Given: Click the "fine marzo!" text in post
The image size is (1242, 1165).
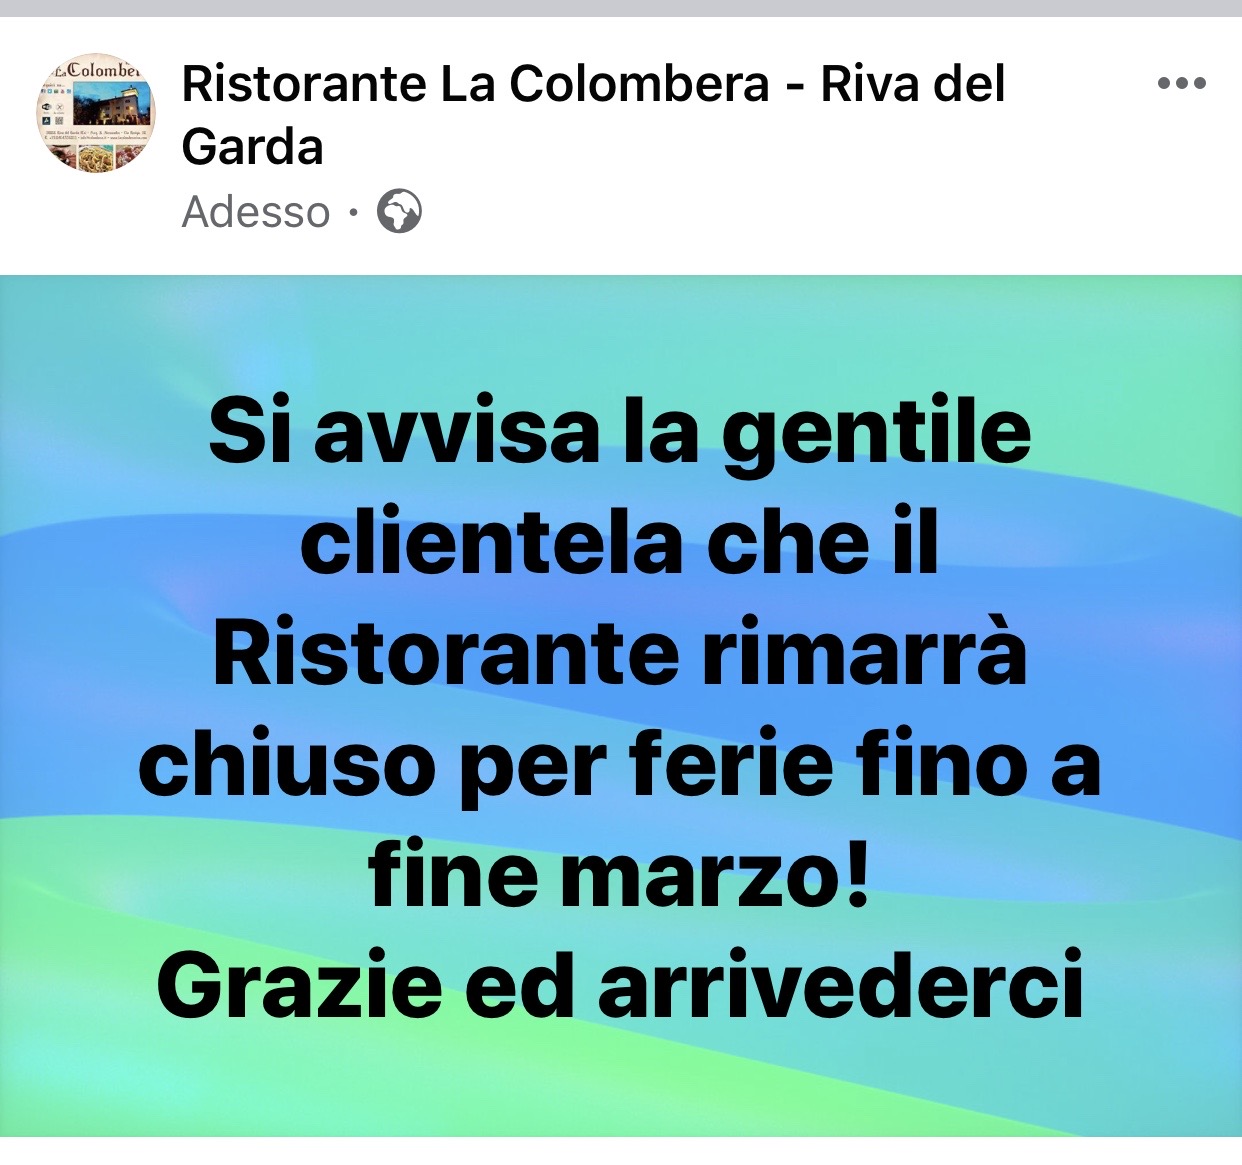Looking at the screenshot, I should (x=620, y=875).
